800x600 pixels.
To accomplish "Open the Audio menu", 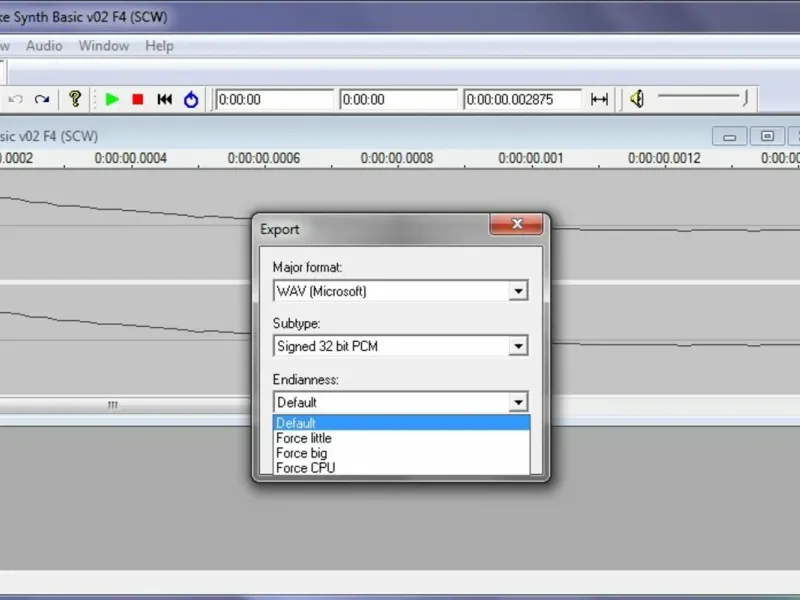I will (x=44, y=46).
